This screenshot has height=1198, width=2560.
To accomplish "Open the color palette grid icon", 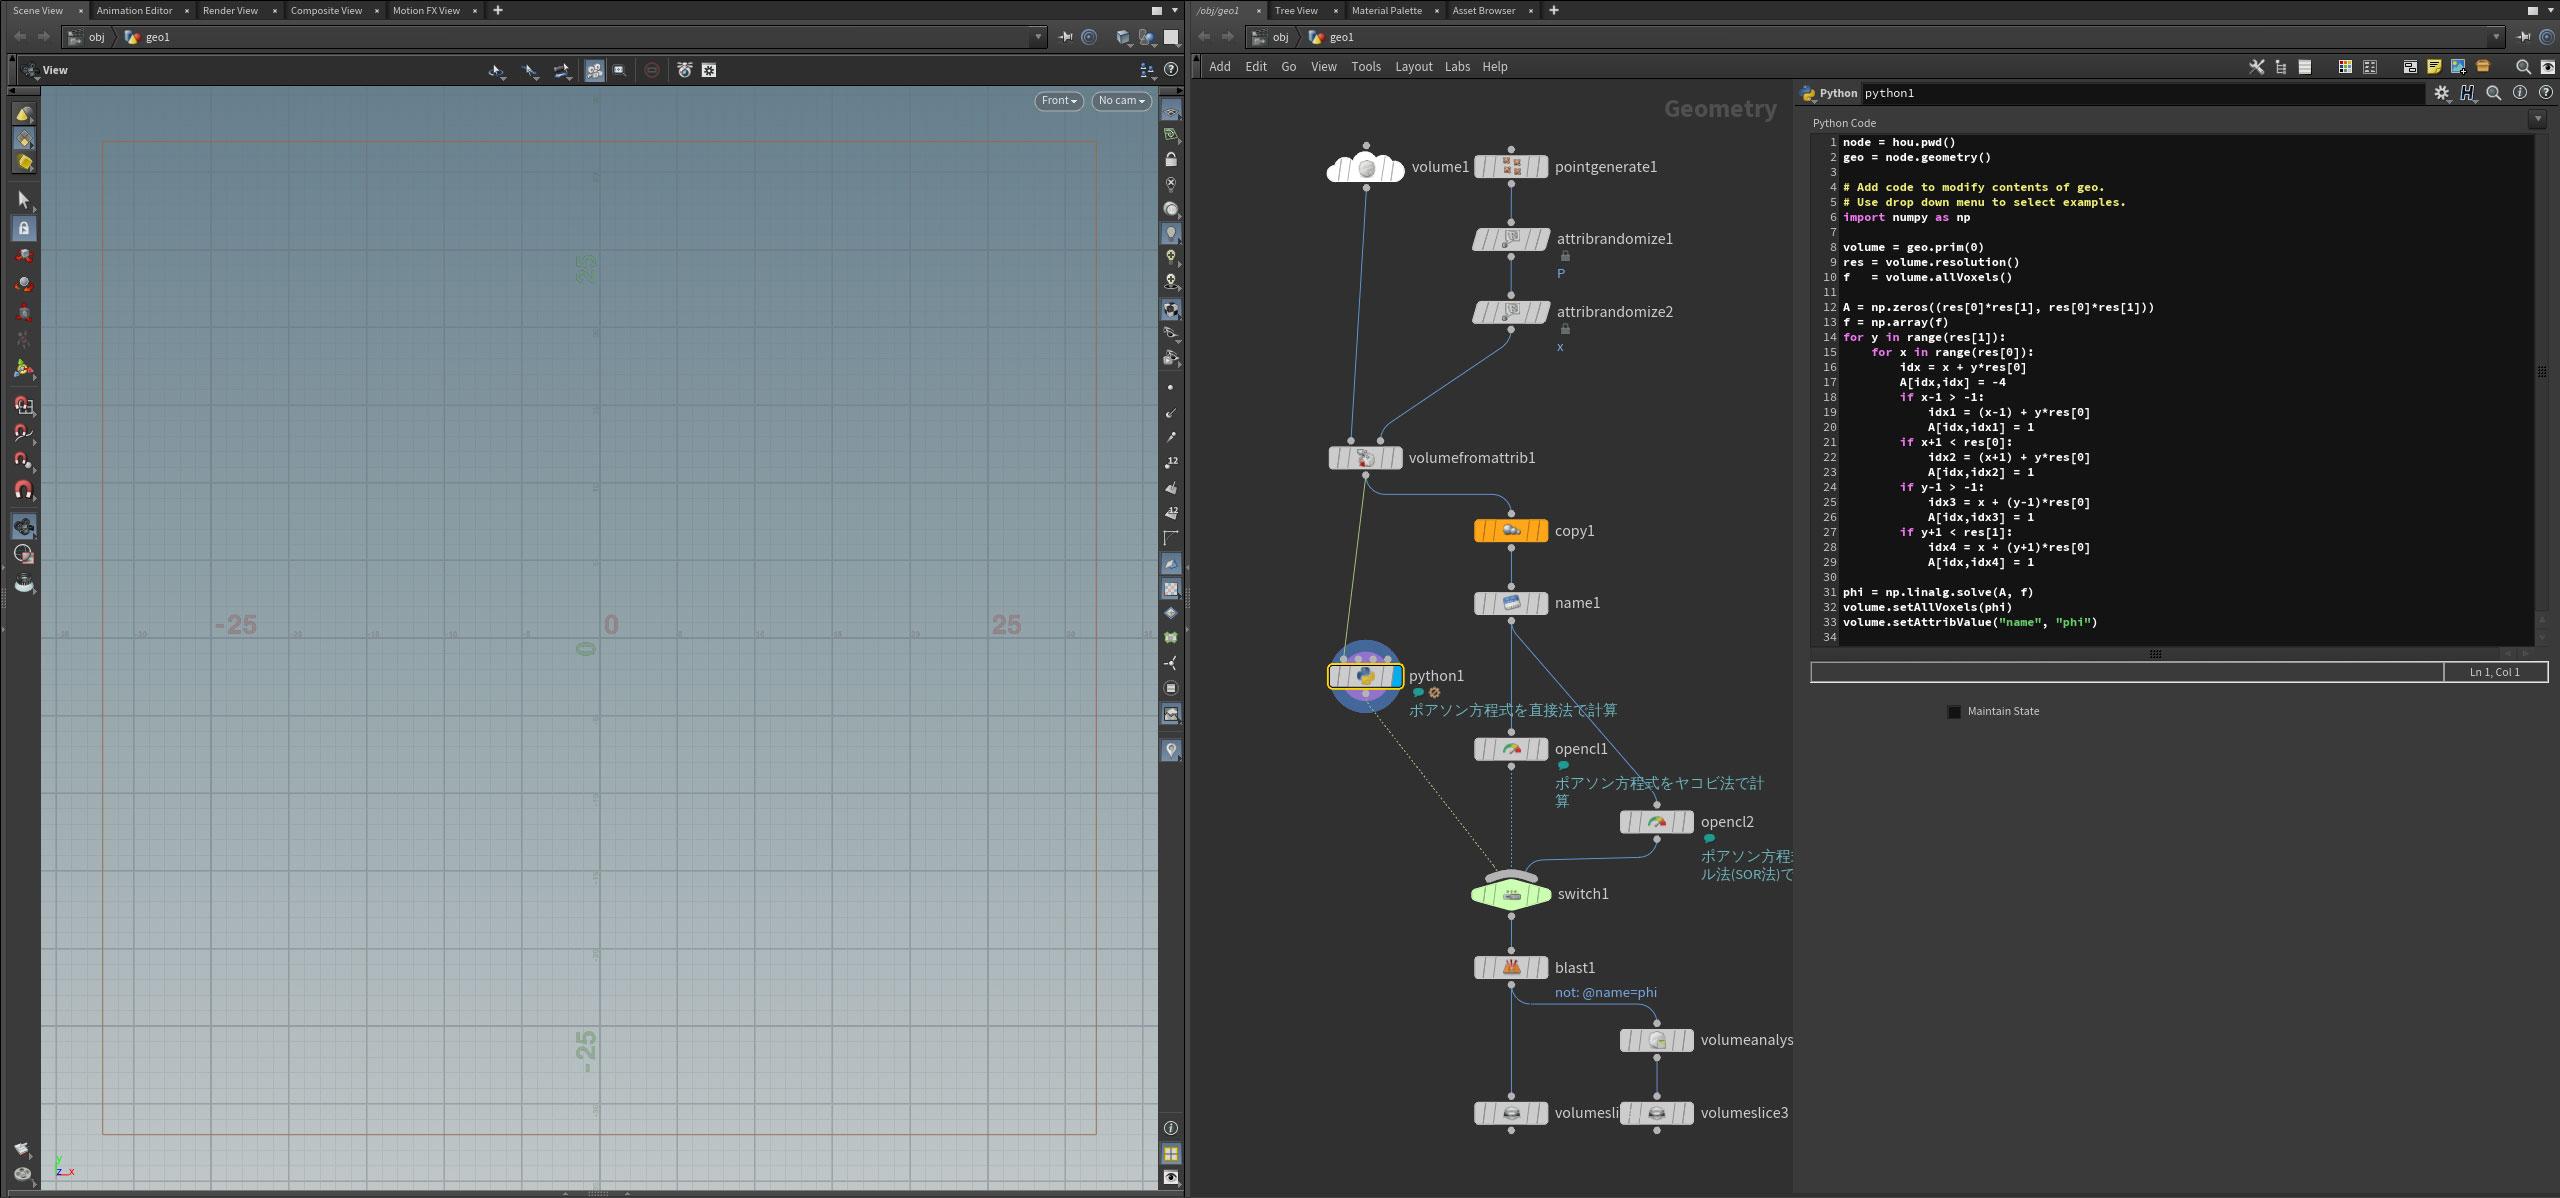I will [x=2345, y=67].
